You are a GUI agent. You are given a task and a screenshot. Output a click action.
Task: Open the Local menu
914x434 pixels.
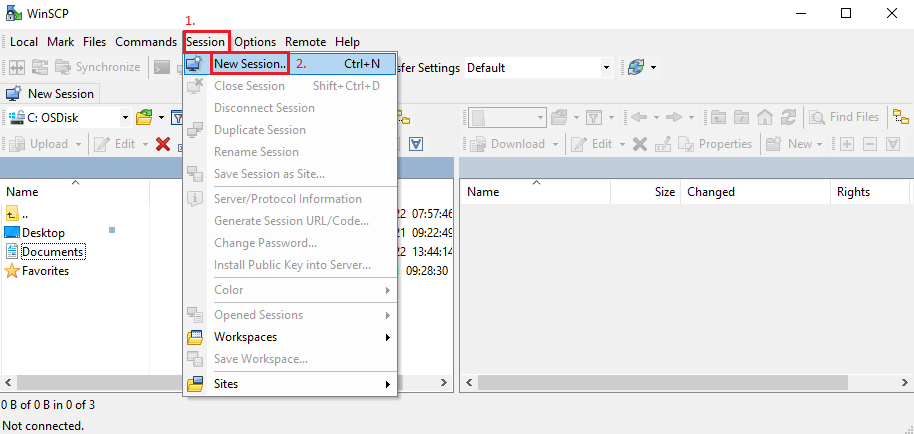tap(24, 42)
